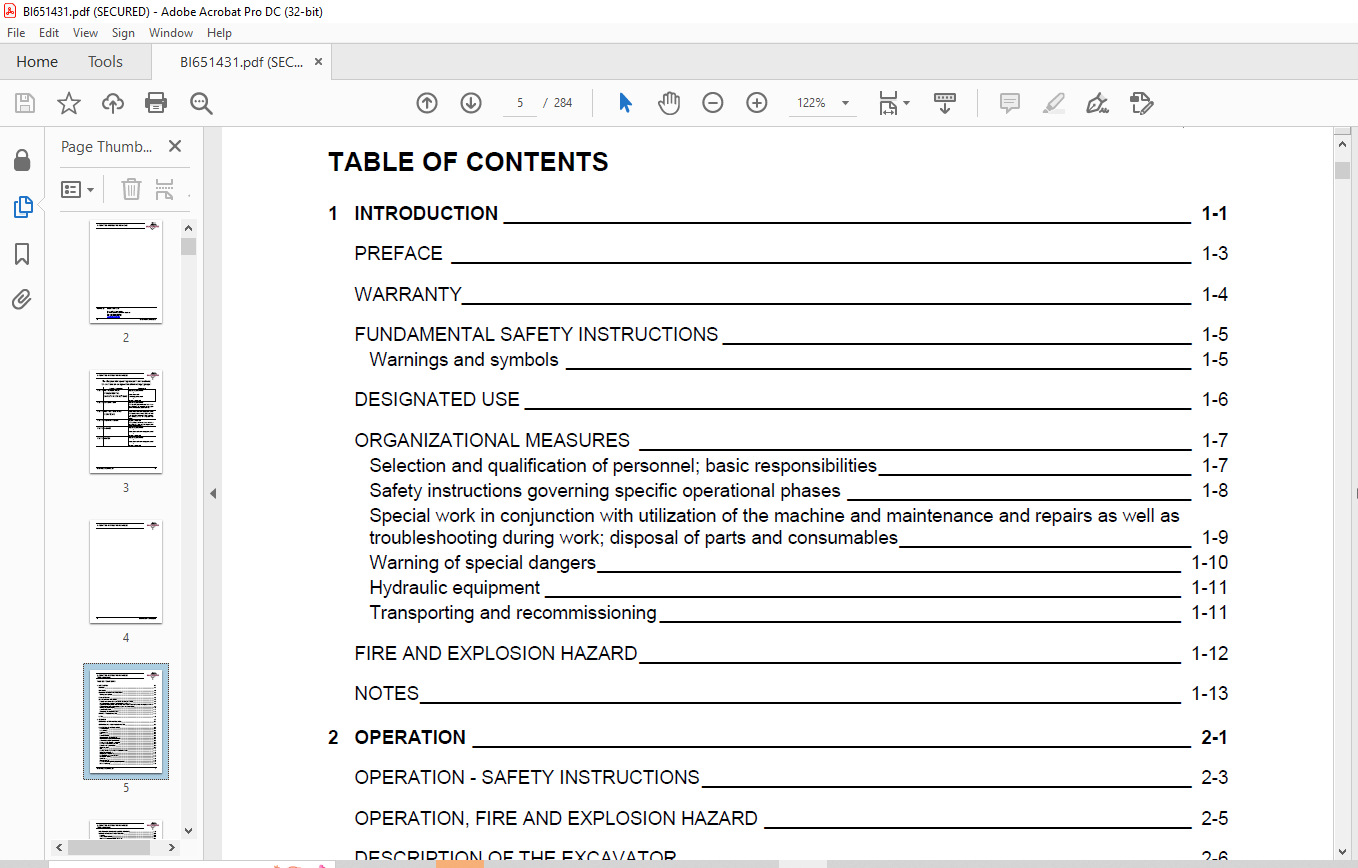Activate the Hand pan tool
Image resolution: width=1358 pixels, height=868 pixels.
coord(669,103)
